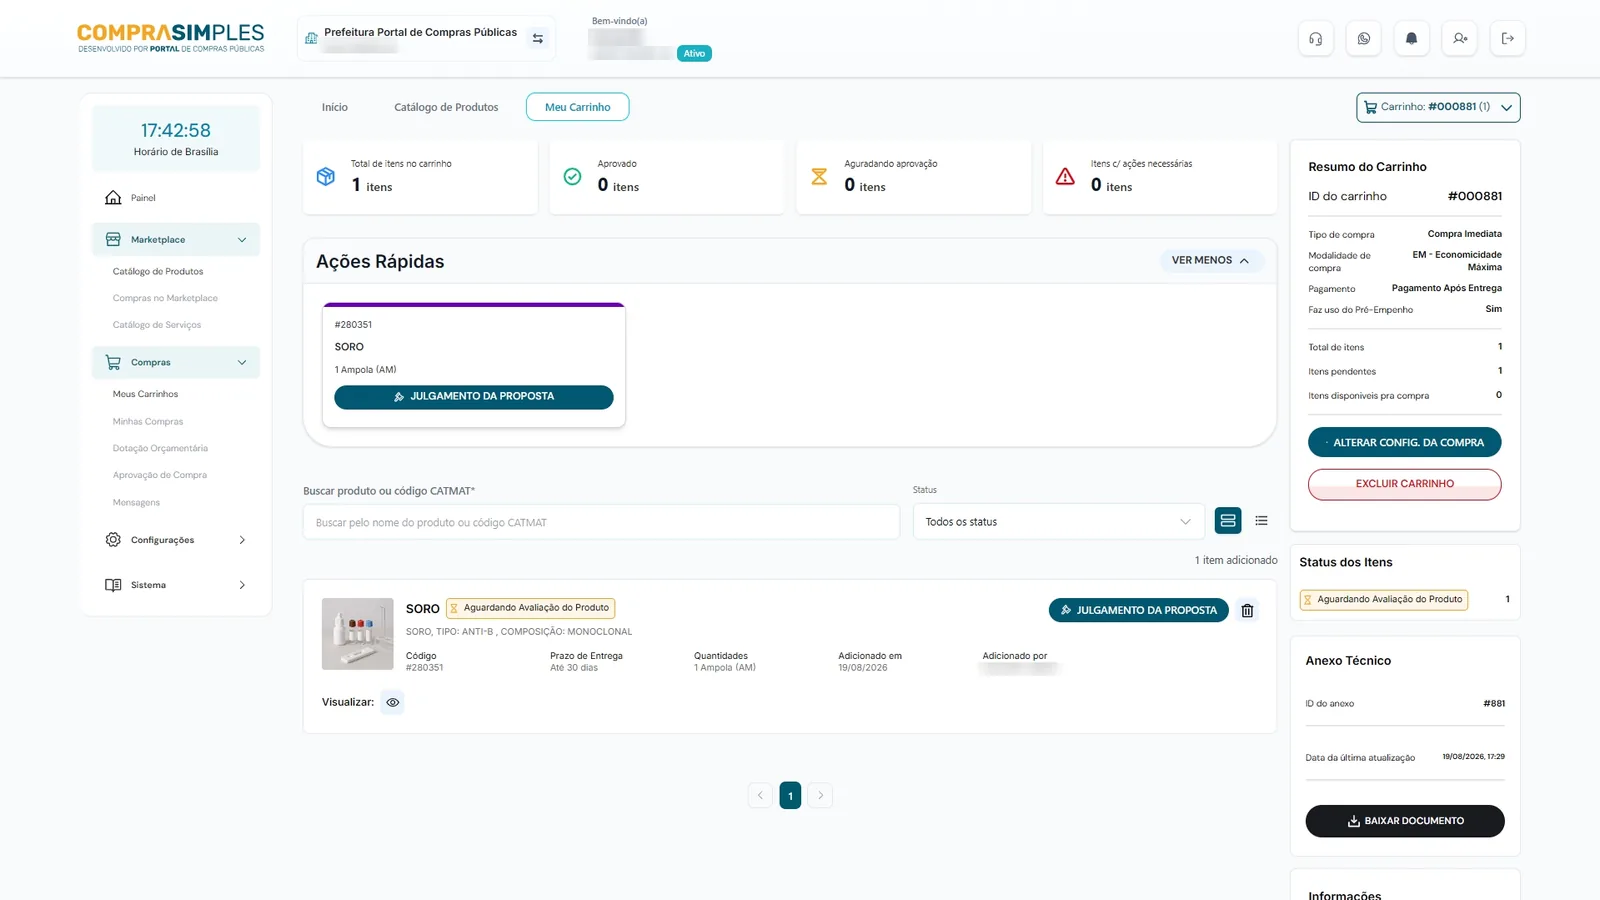Viewport: 1600px width, 900px height.
Task: Open the Catálogo de Produtos tab
Action: [x=446, y=107]
